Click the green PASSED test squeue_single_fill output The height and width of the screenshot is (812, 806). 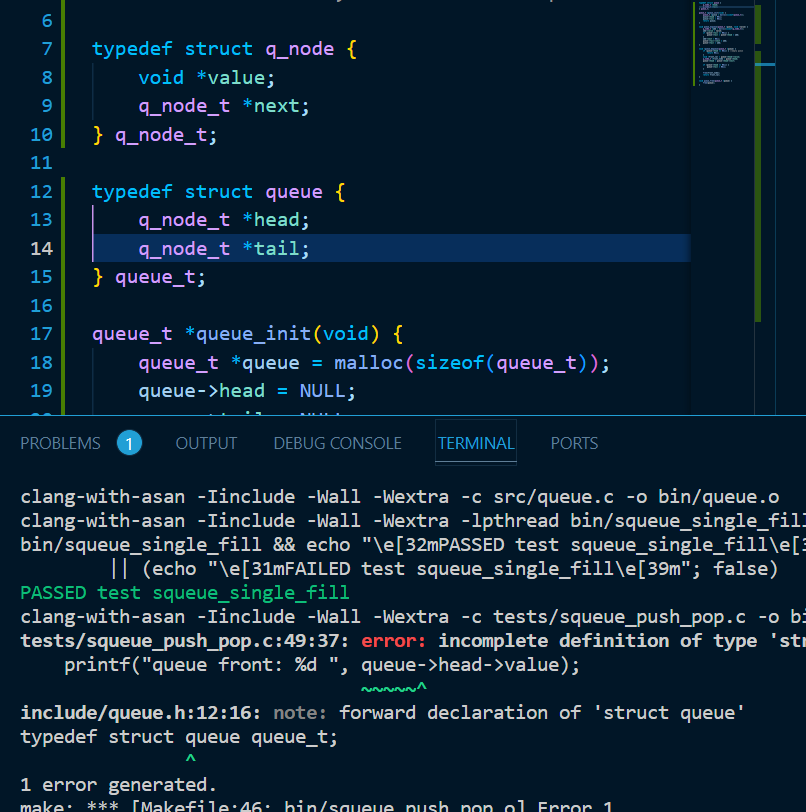(x=185, y=593)
